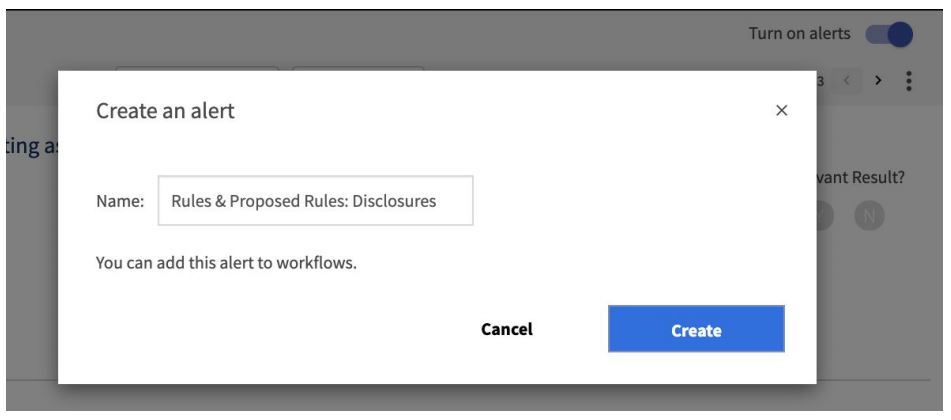The height and width of the screenshot is (420, 951).
Task: Close the Create an alert dialog
Action: (x=781, y=110)
